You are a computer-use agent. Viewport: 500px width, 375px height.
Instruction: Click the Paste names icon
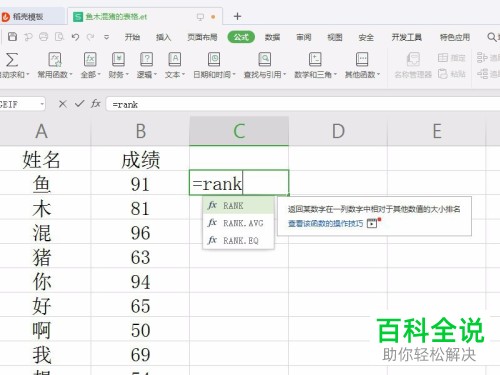click(x=442, y=73)
